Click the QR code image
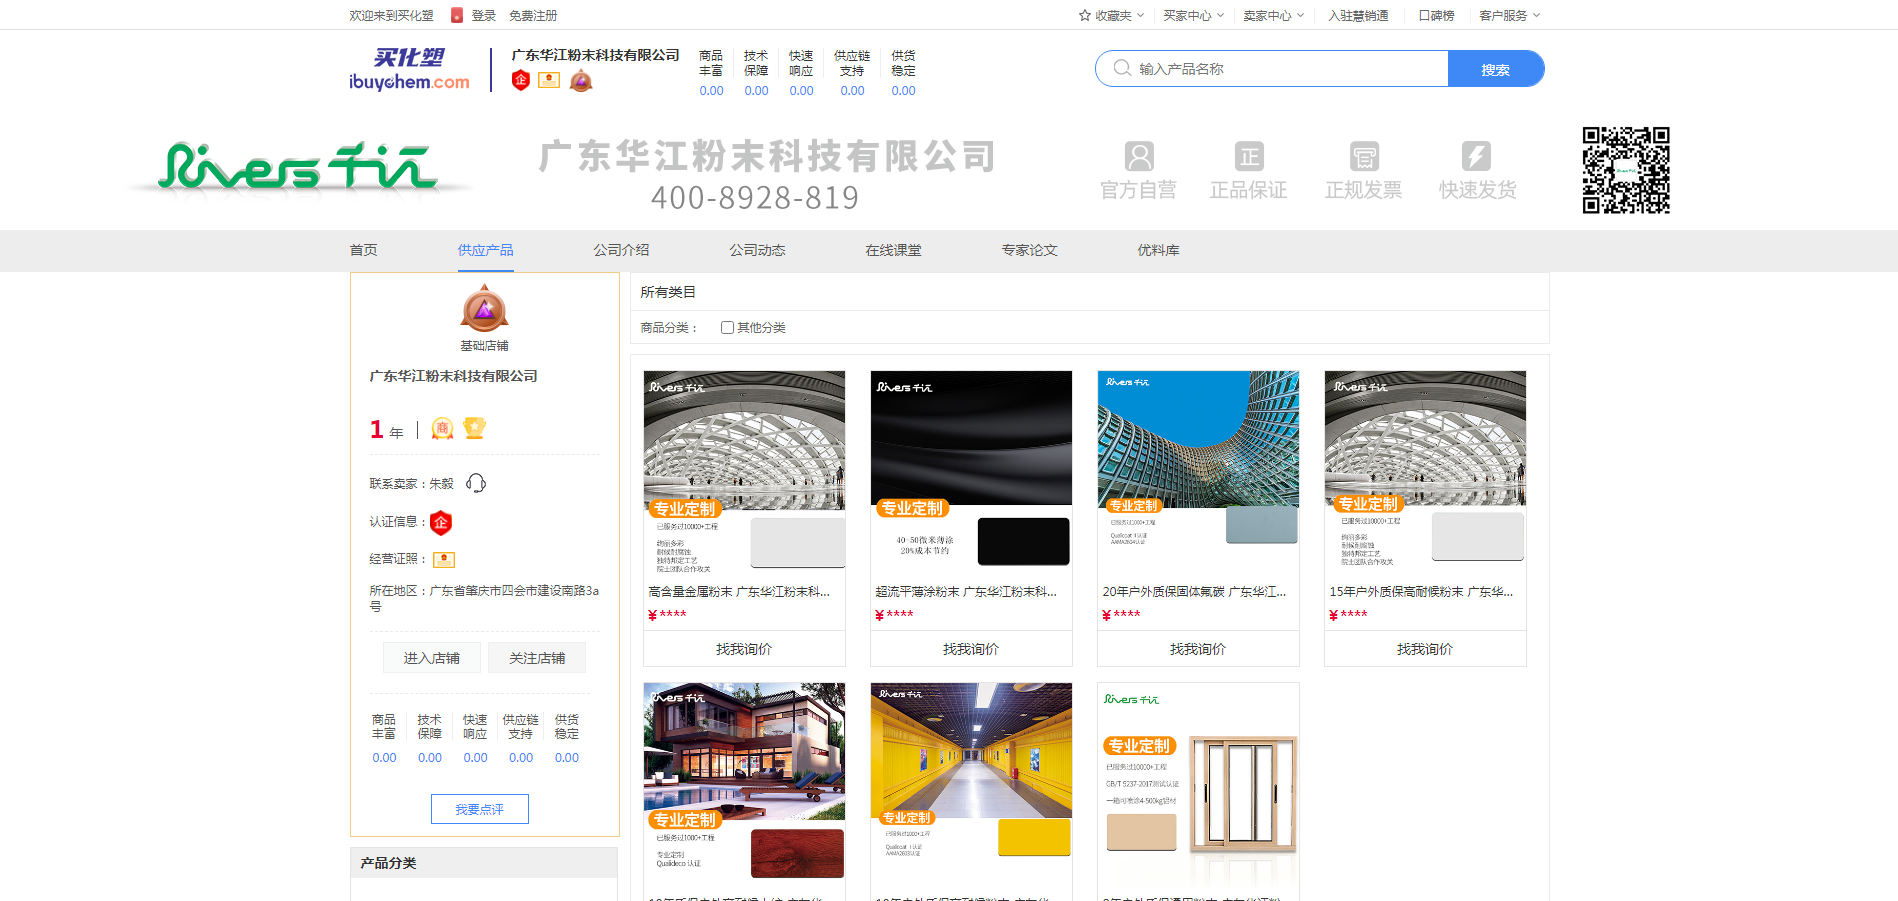The image size is (1898, 901). [1626, 170]
